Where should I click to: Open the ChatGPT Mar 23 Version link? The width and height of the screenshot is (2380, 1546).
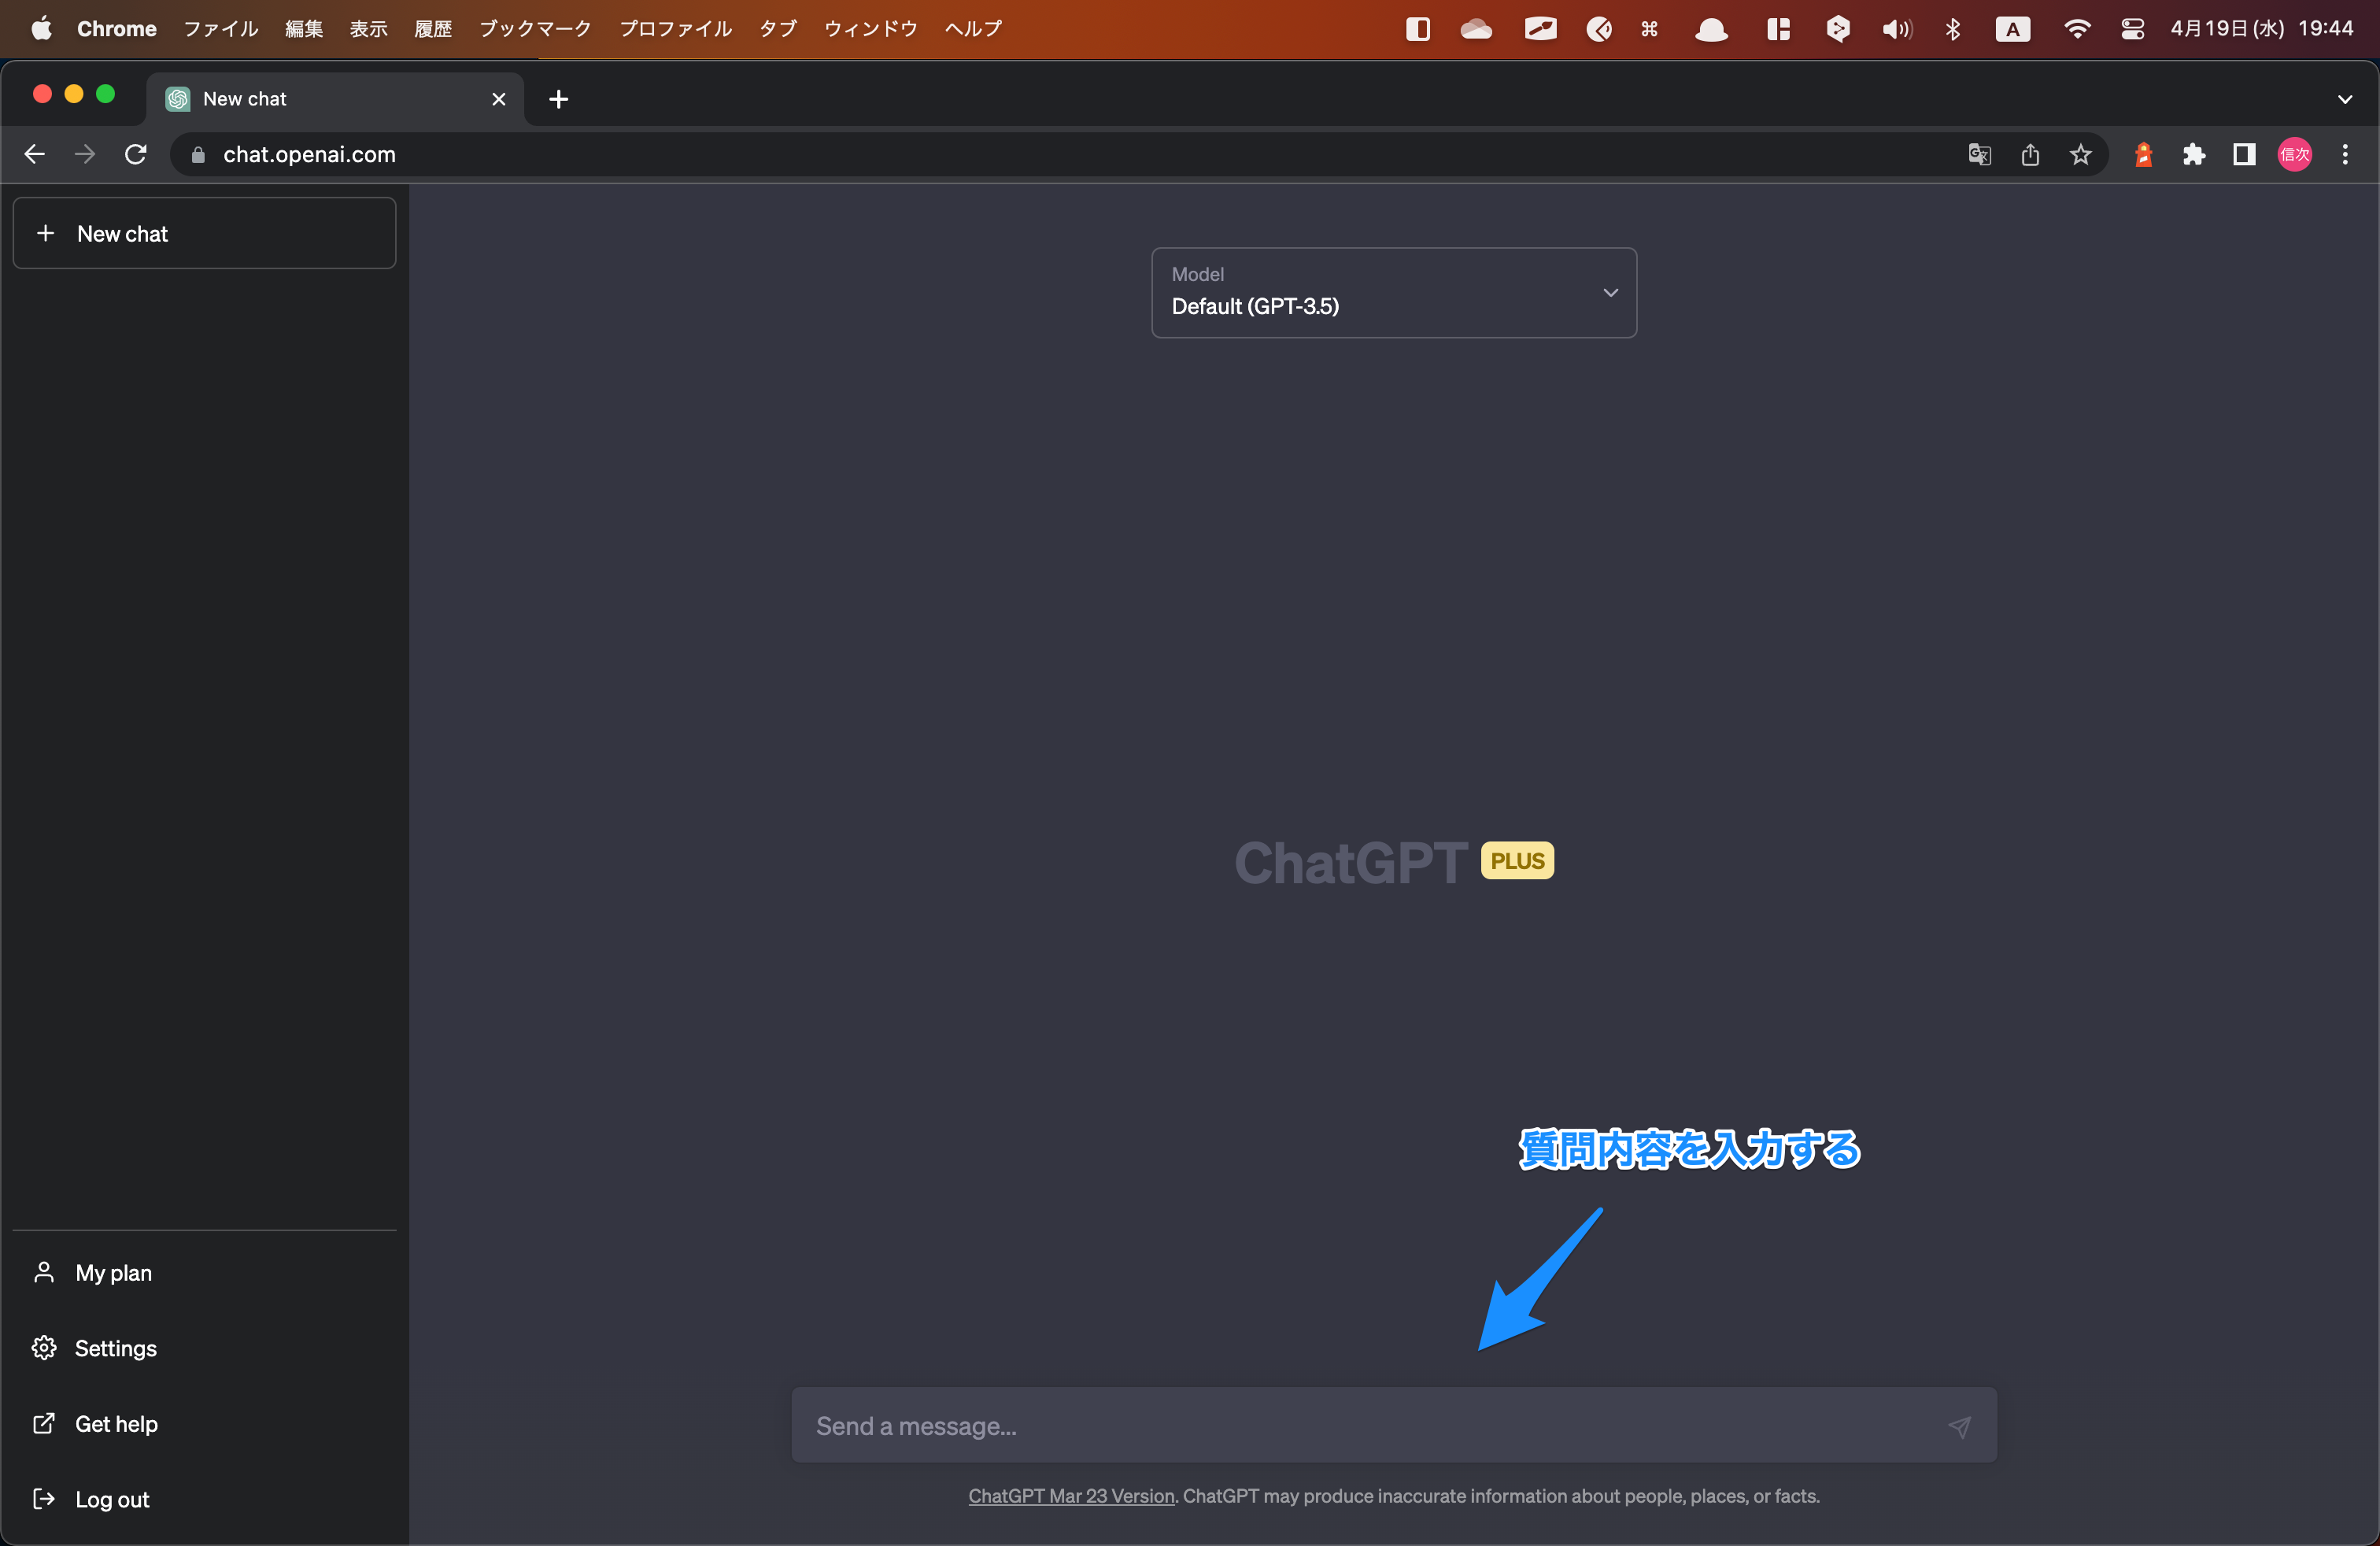point(1070,1496)
